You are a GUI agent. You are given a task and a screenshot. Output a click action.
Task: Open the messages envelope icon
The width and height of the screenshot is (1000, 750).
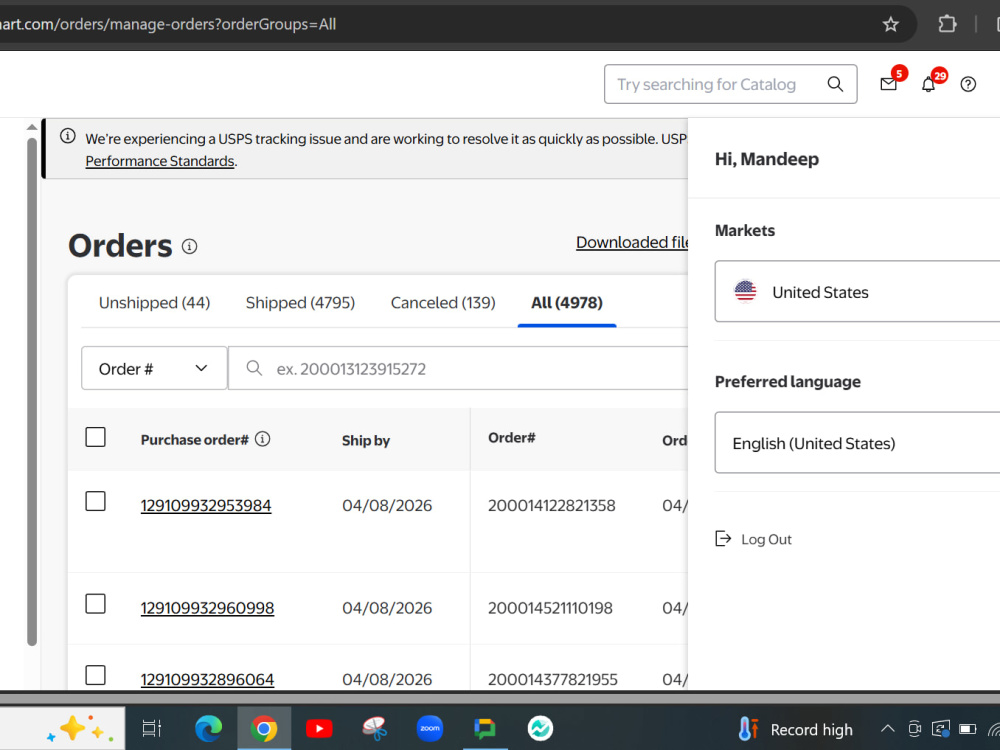[888, 84]
